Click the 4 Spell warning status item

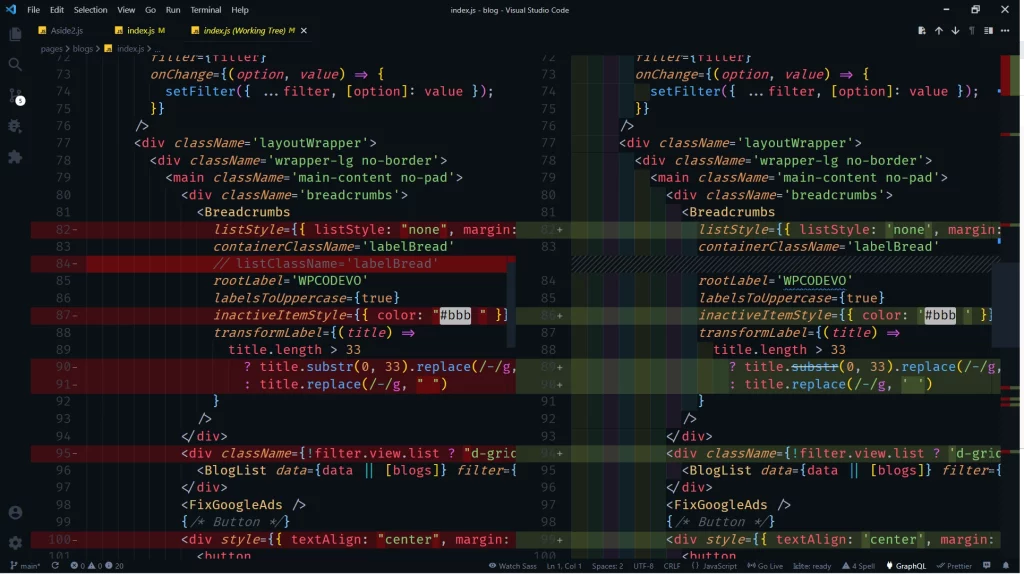pyautogui.click(x=859, y=566)
